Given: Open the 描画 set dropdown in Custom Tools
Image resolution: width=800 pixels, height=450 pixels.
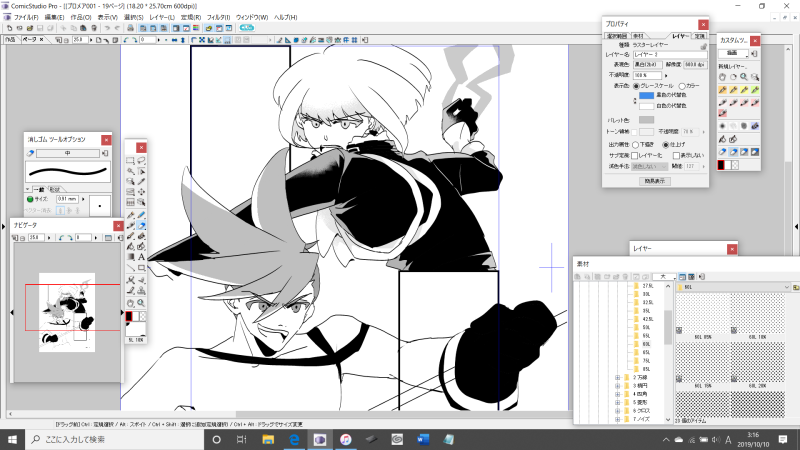Looking at the screenshot, I should 734,54.
